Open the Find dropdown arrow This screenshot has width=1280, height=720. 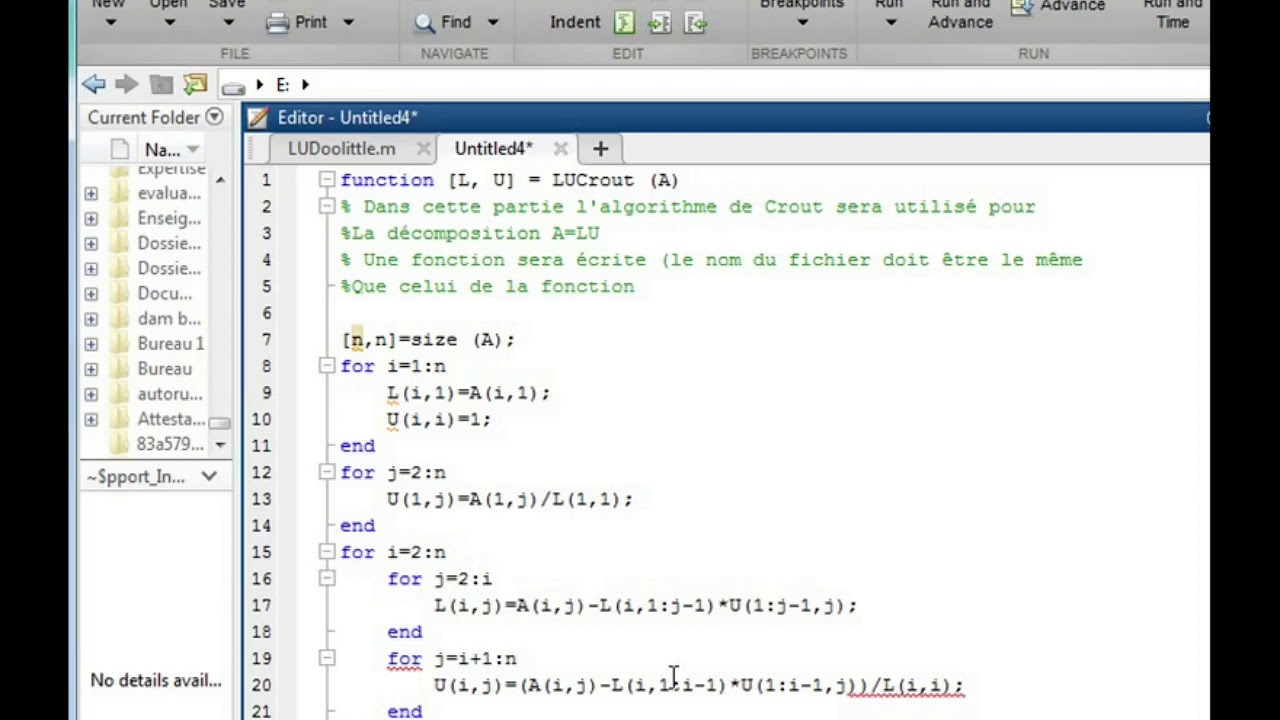(x=492, y=22)
